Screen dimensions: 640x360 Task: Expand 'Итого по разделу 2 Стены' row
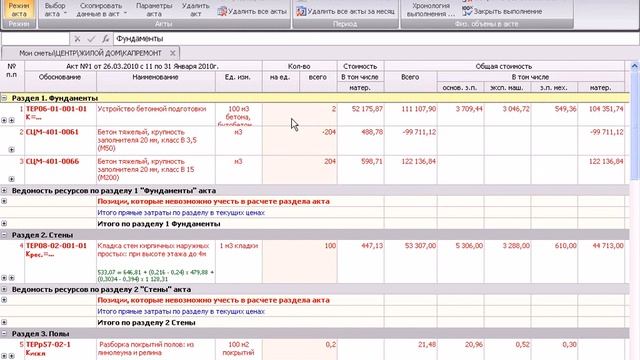tap(4, 322)
